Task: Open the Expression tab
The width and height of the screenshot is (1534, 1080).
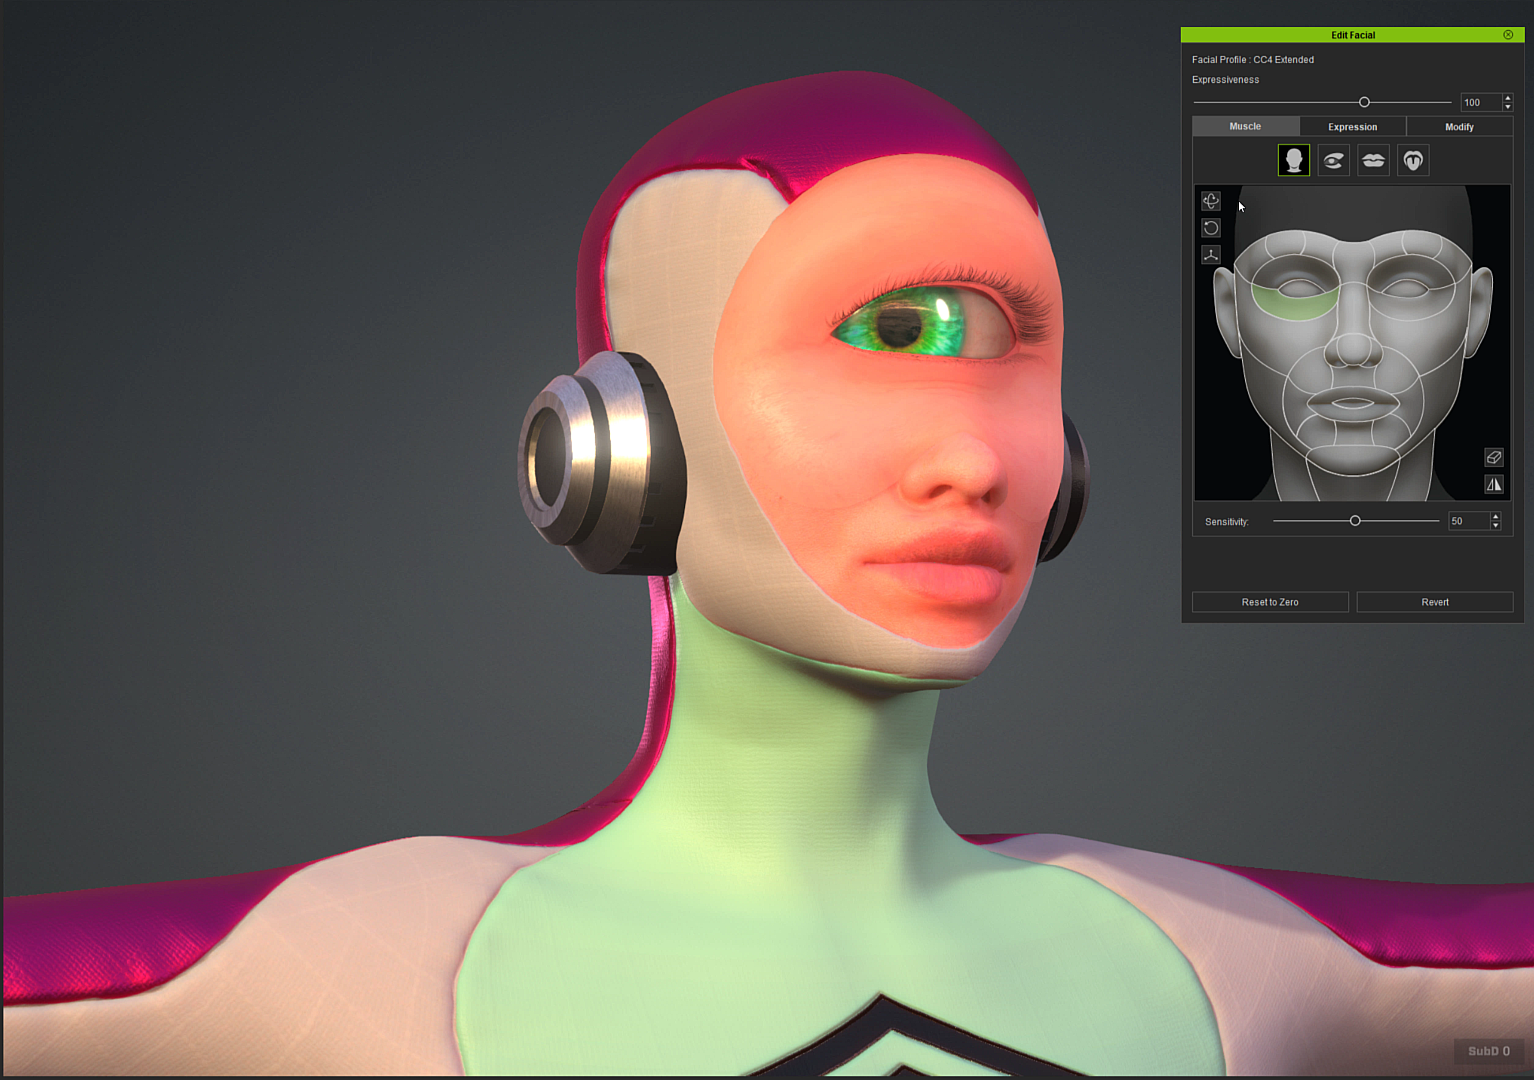Action: tap(1352, 126)
